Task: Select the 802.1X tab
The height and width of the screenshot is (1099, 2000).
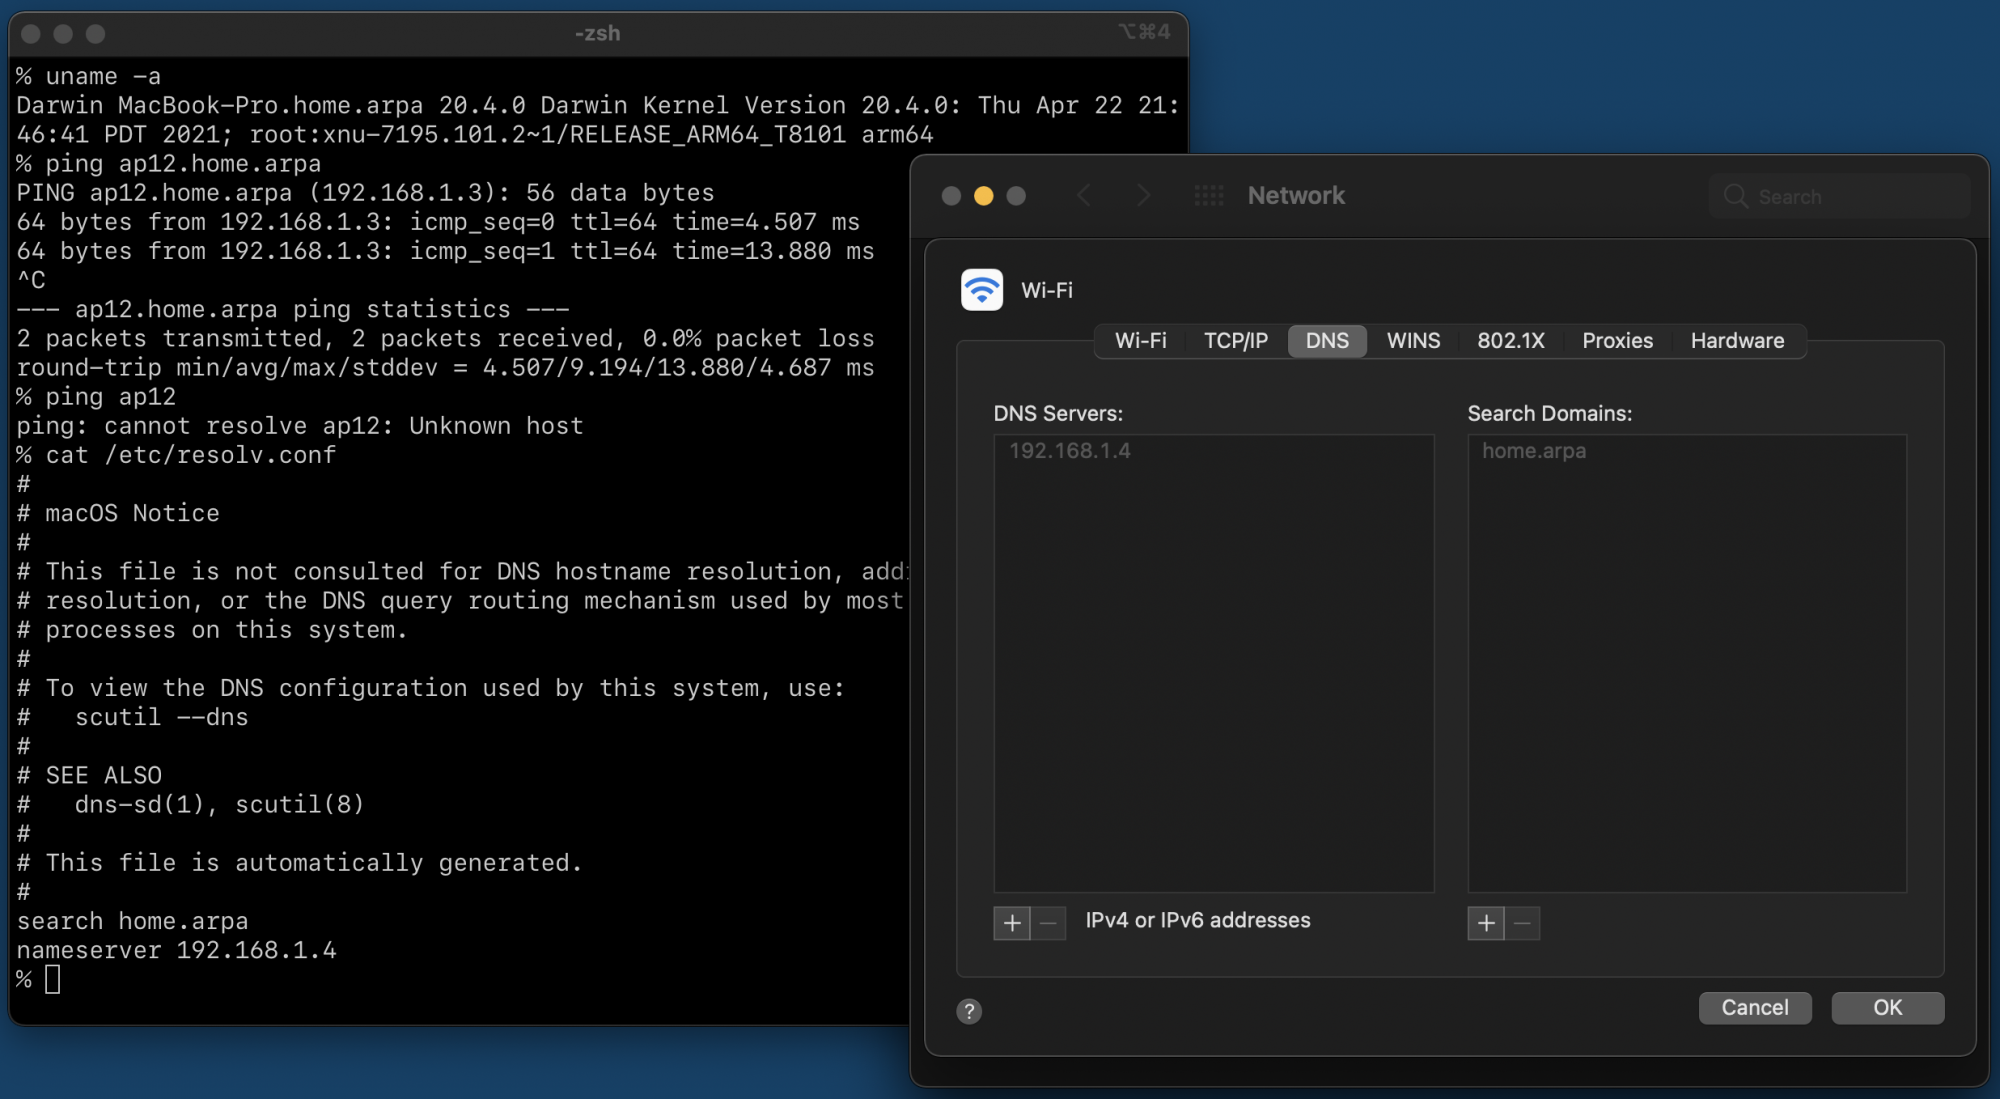Action: coord(1510,341)
